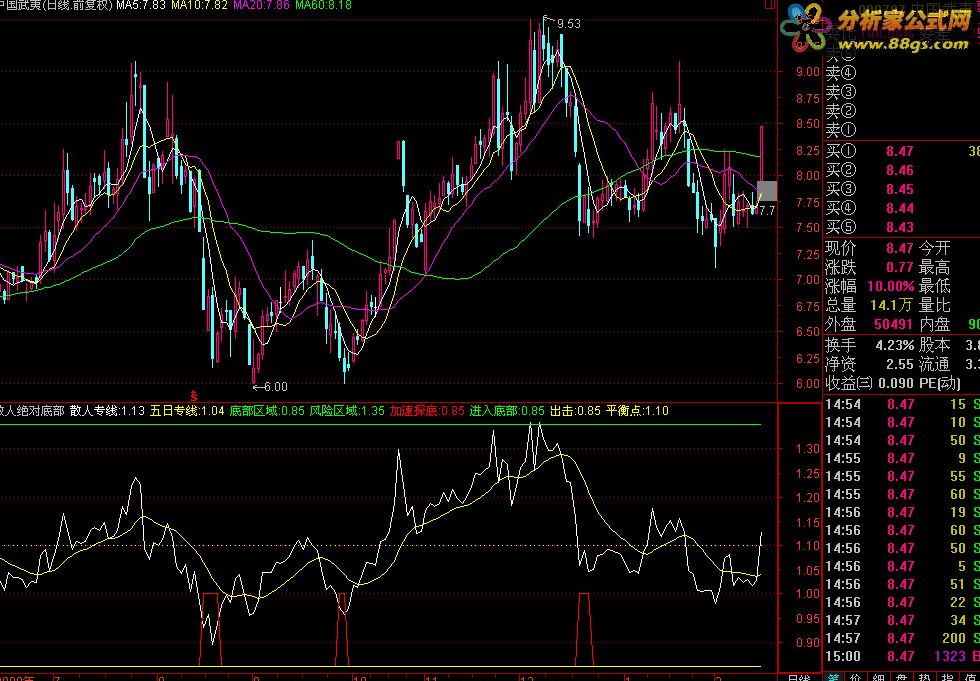The width and height of the screenshot is (980, 681).
Task: Open the 细 details tab
Action: pyautogui.click(x=879, y=677)
